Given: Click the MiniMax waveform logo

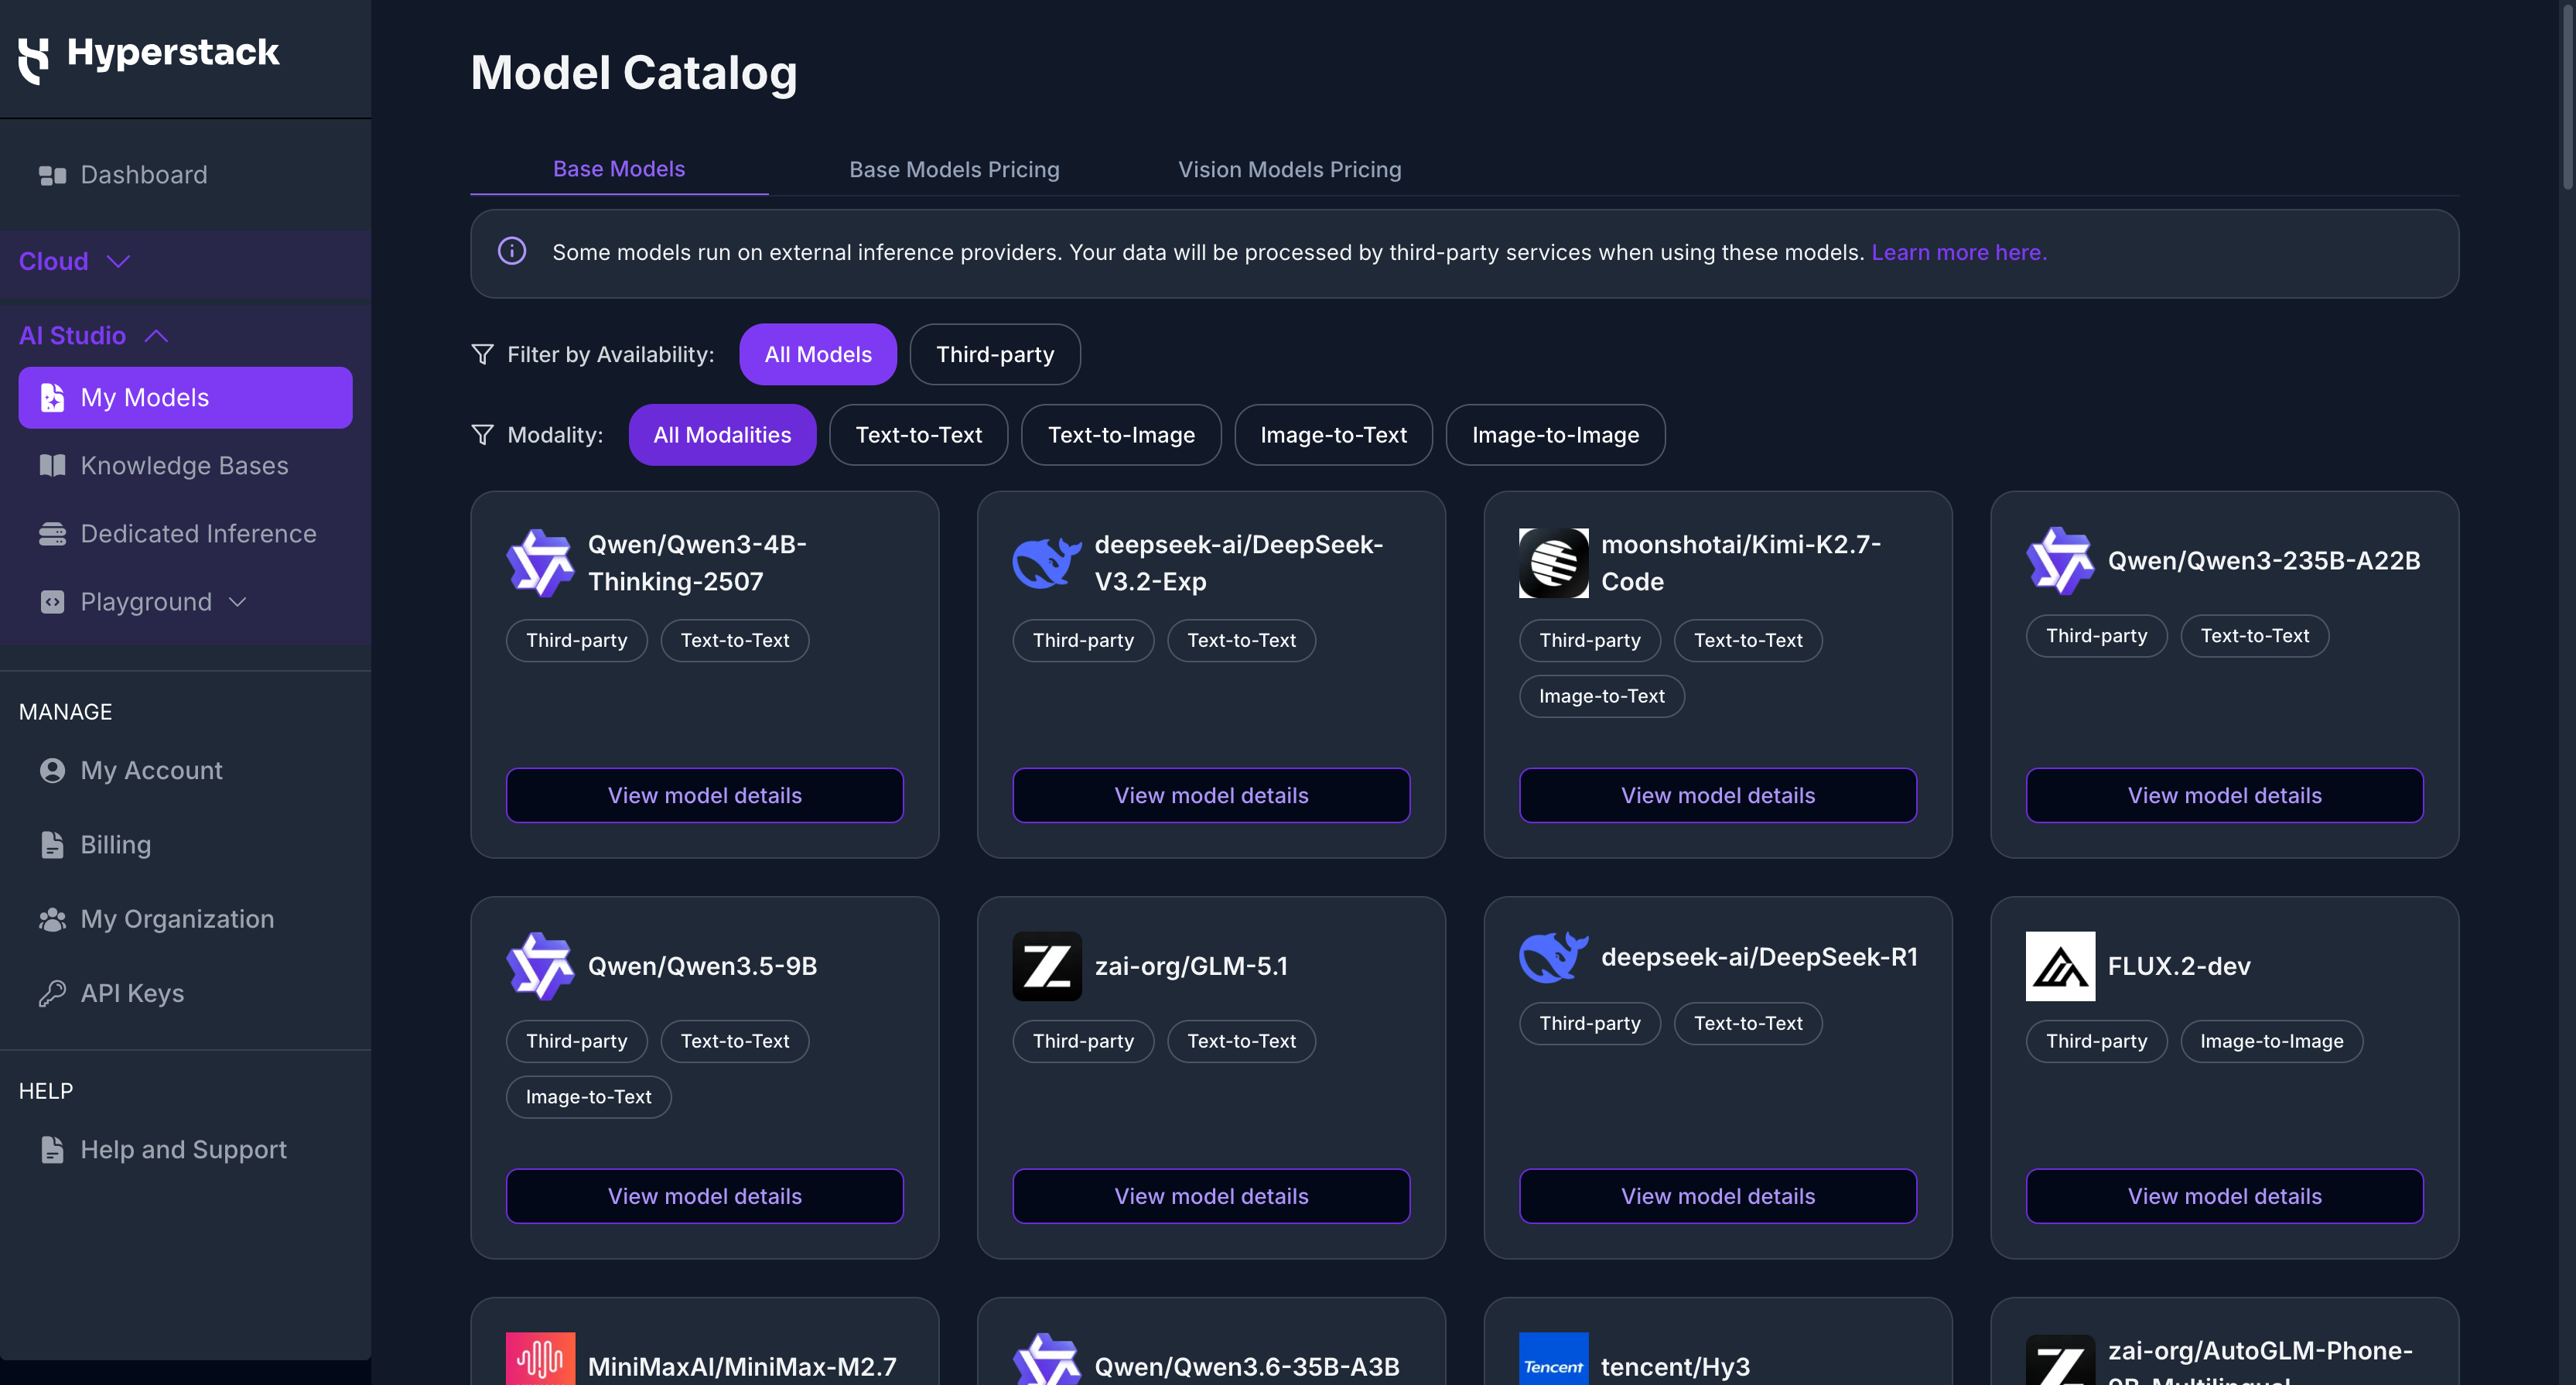Looking at the screenshot, I should 540,1358.
